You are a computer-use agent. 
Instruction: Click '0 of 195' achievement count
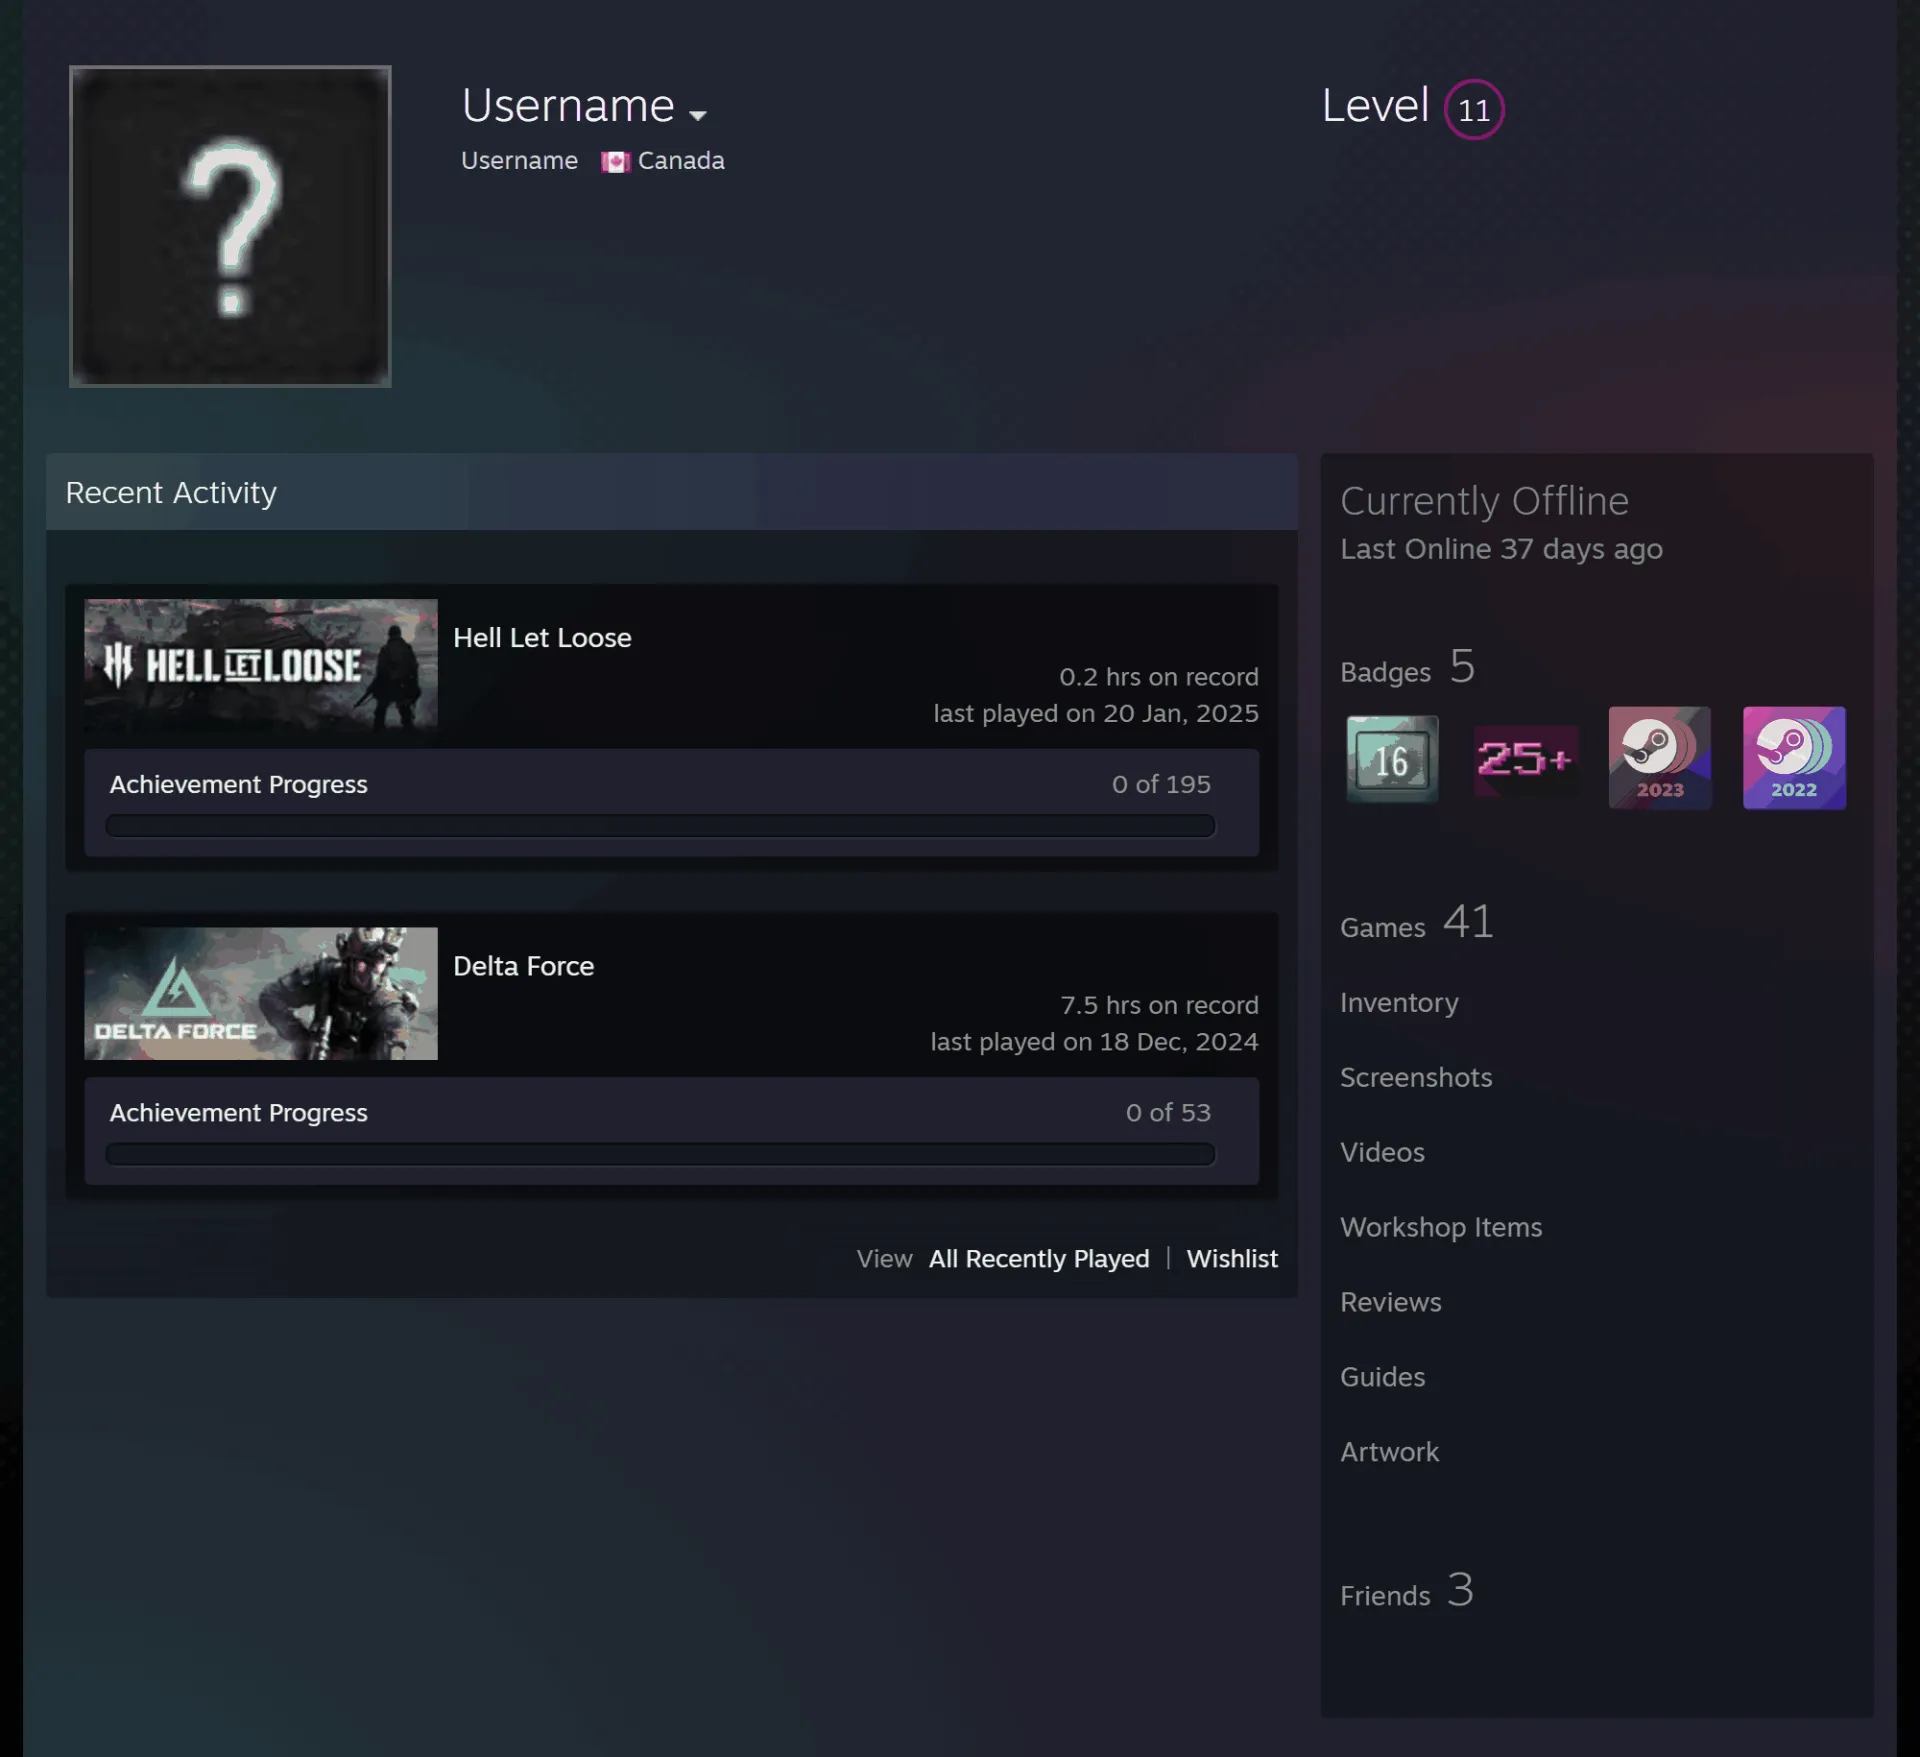coord(1161,784)
